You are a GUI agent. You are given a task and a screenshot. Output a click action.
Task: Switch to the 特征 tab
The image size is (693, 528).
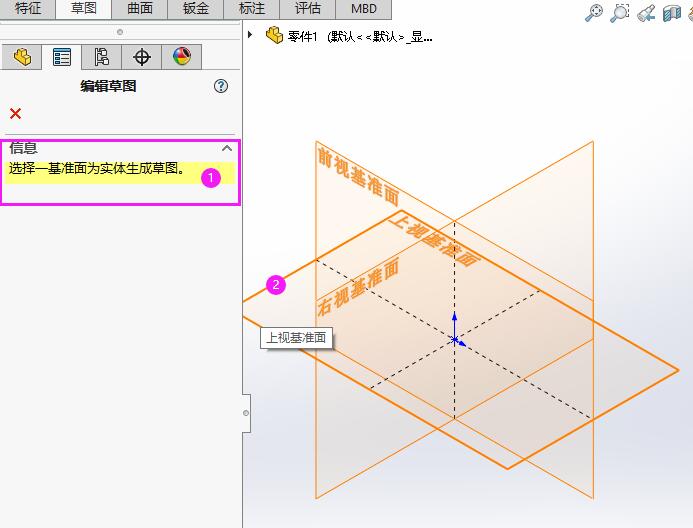point(27,9)
